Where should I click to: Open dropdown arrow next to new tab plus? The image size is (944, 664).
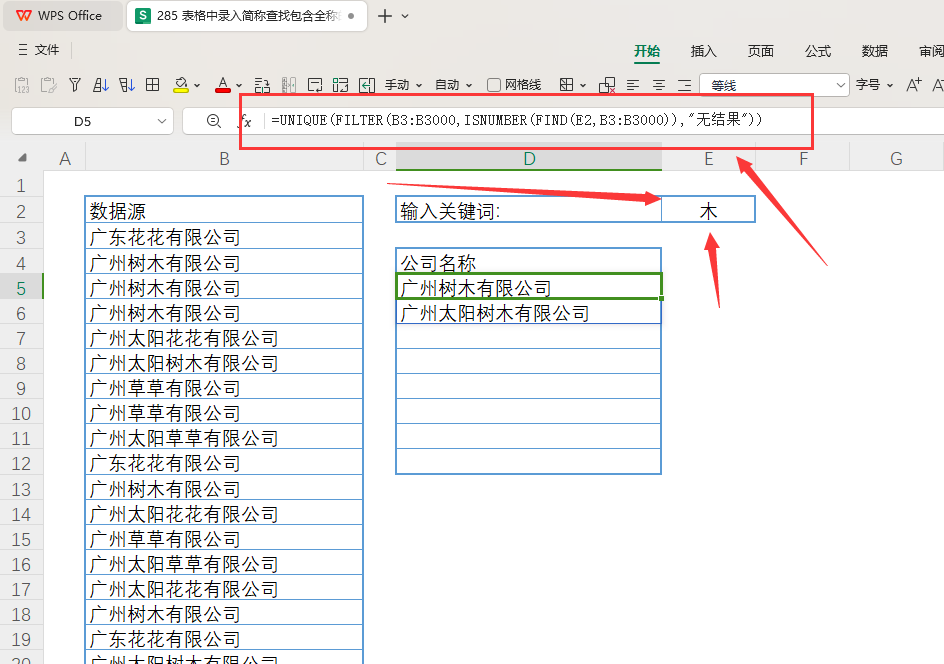point(405,16)
